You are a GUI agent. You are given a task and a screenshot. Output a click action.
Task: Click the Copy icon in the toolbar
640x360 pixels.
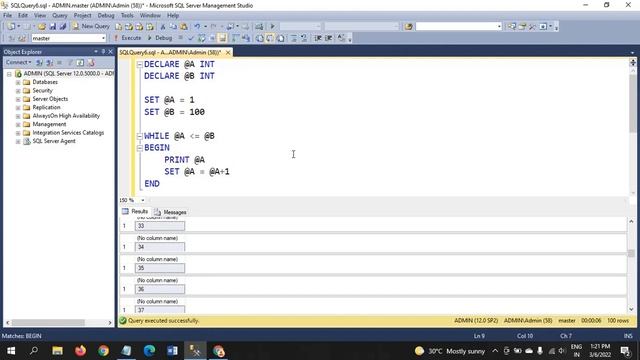(x=173, y=27)
